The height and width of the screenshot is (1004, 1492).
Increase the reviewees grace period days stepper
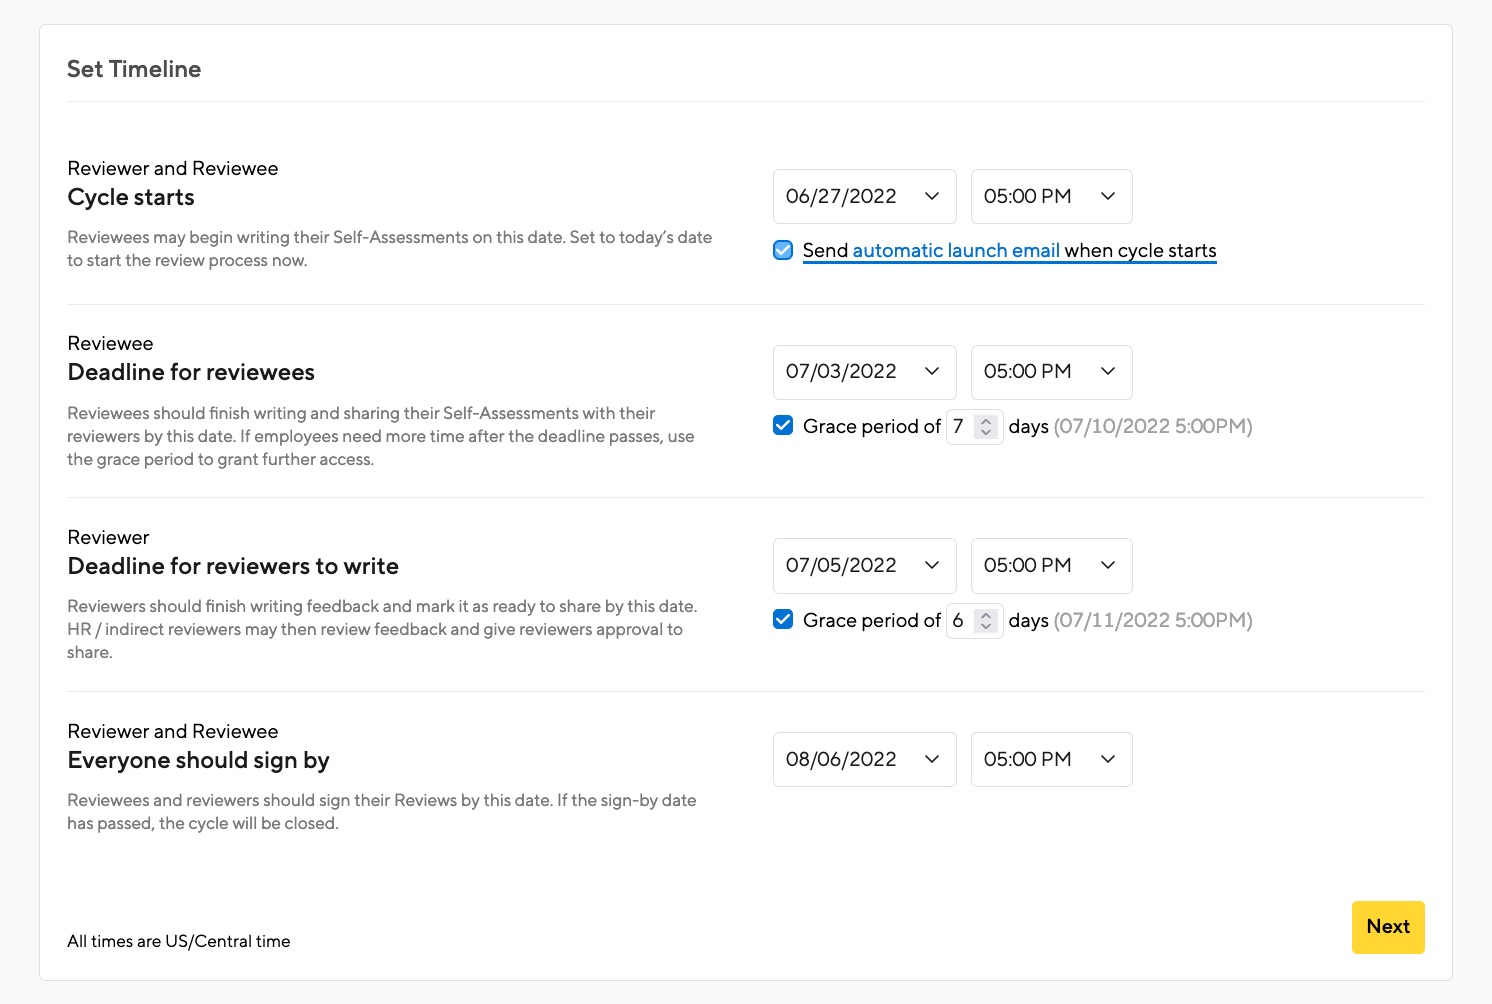986,421
